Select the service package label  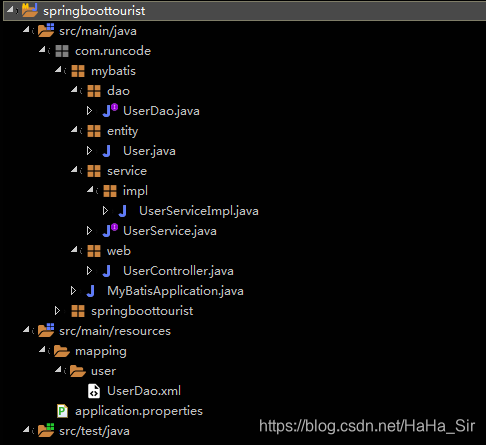pos(127,171)
